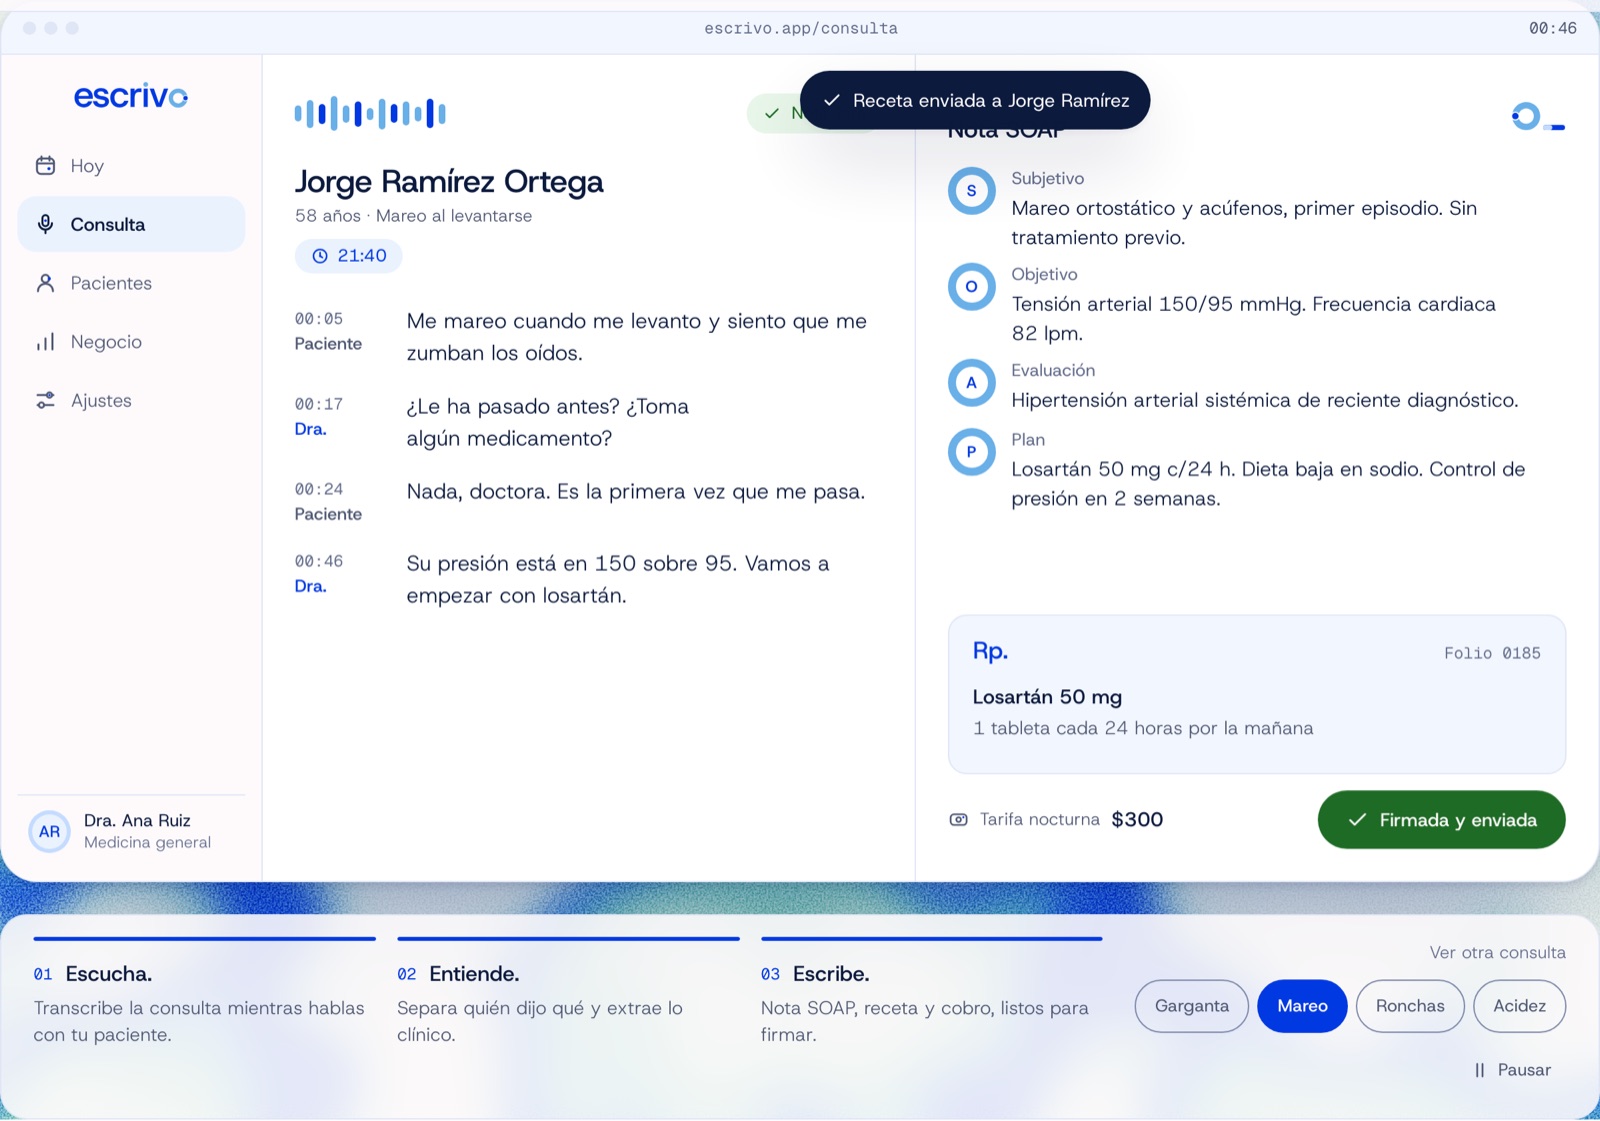Open the Pacientes section
Screen dimensions: 1600x1121
pos(131,283)
